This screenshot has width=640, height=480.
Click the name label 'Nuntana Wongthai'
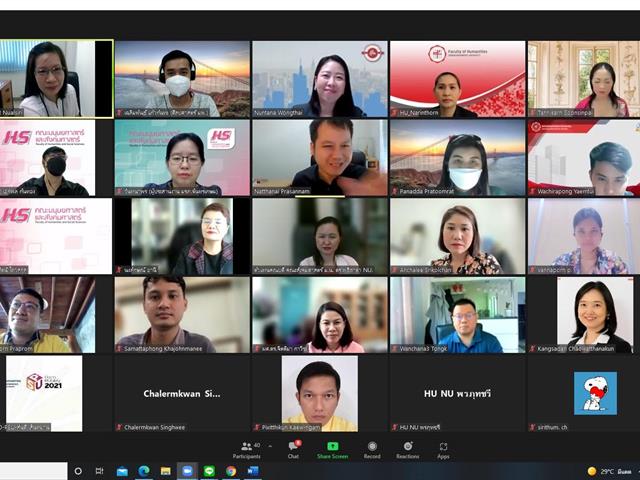(280, 113)
